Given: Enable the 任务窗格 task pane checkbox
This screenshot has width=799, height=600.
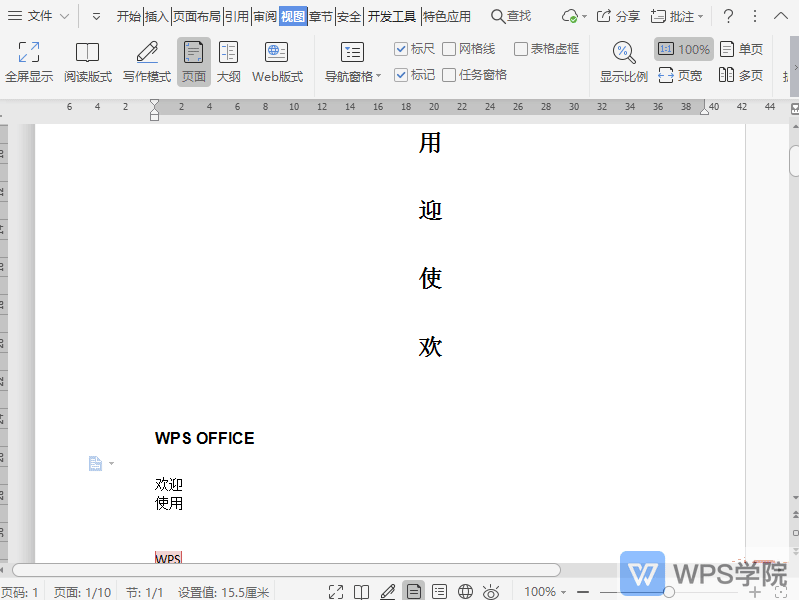Looking at the screenshot, I should point(449,75).
